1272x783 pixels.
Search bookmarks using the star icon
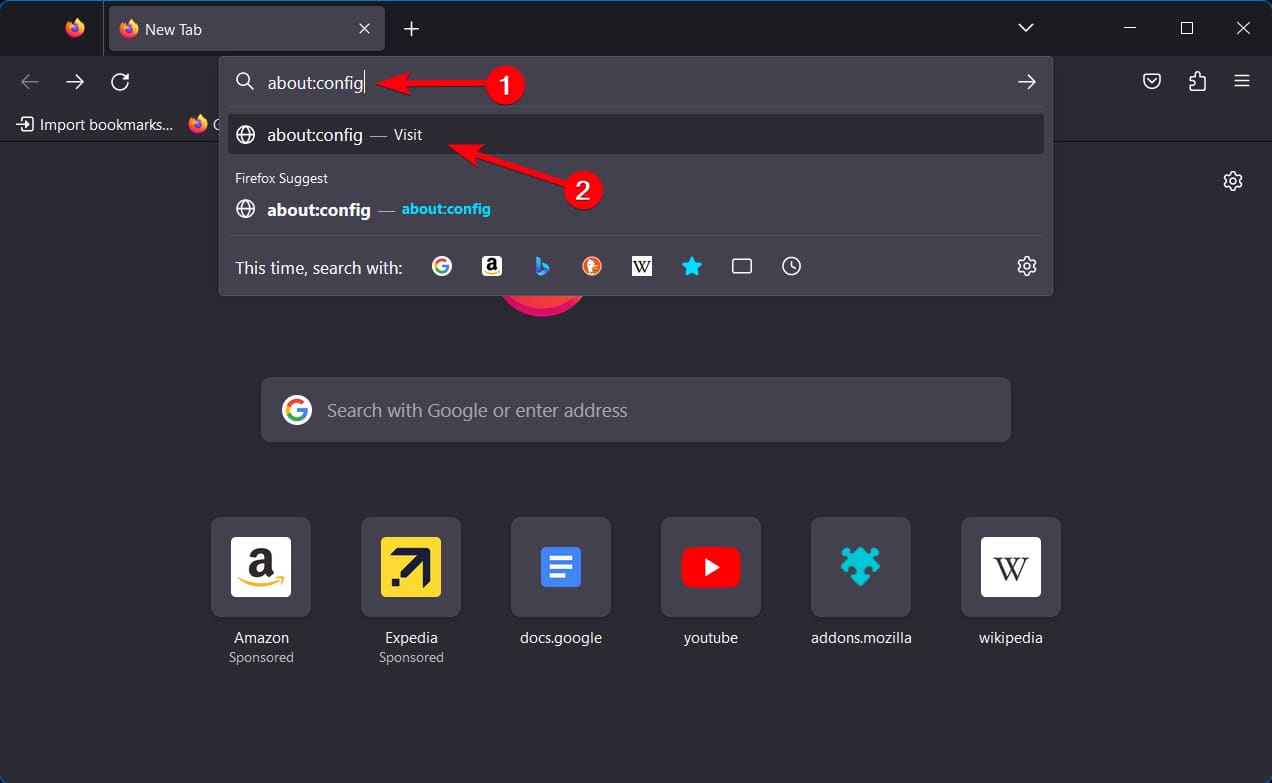pos(692,266)
